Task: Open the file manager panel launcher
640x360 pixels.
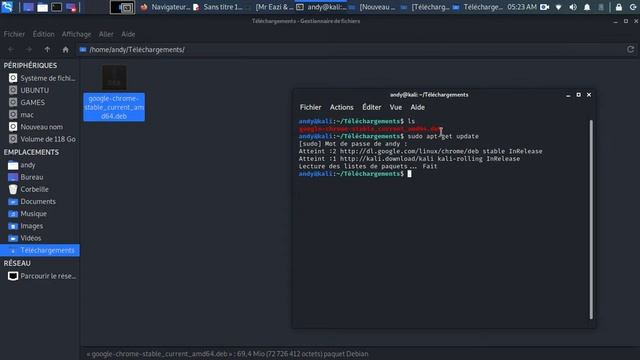Action: pos(42,7)
